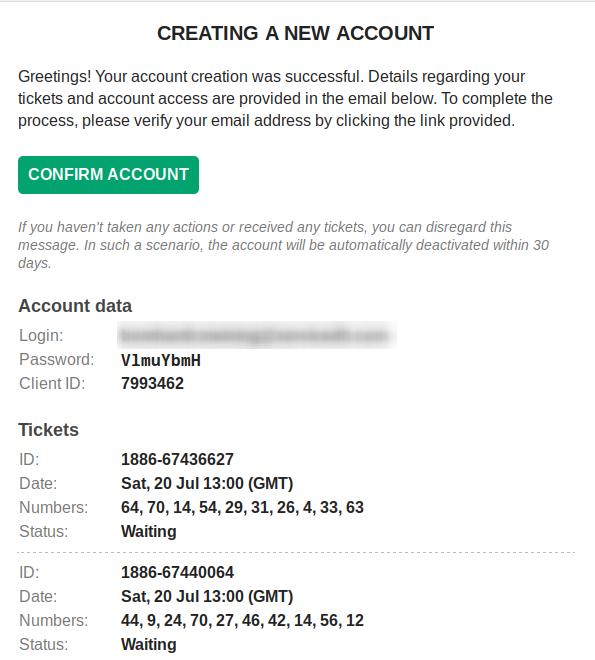
Task: Click the first ticket's date value
Action: click(x=207, y=483)
